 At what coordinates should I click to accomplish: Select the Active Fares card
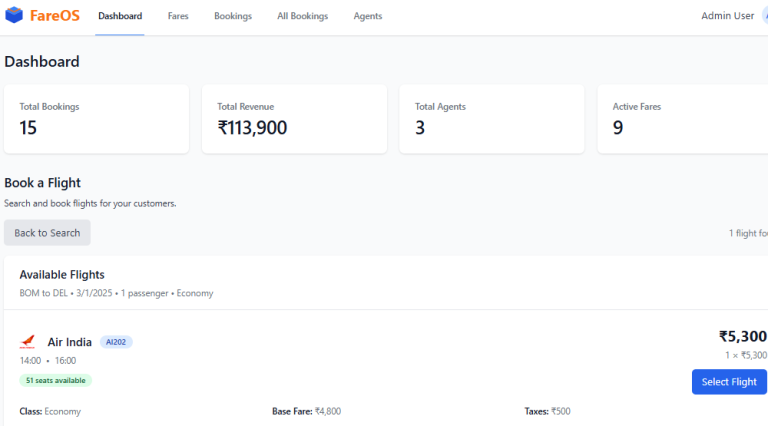[683, 119]
